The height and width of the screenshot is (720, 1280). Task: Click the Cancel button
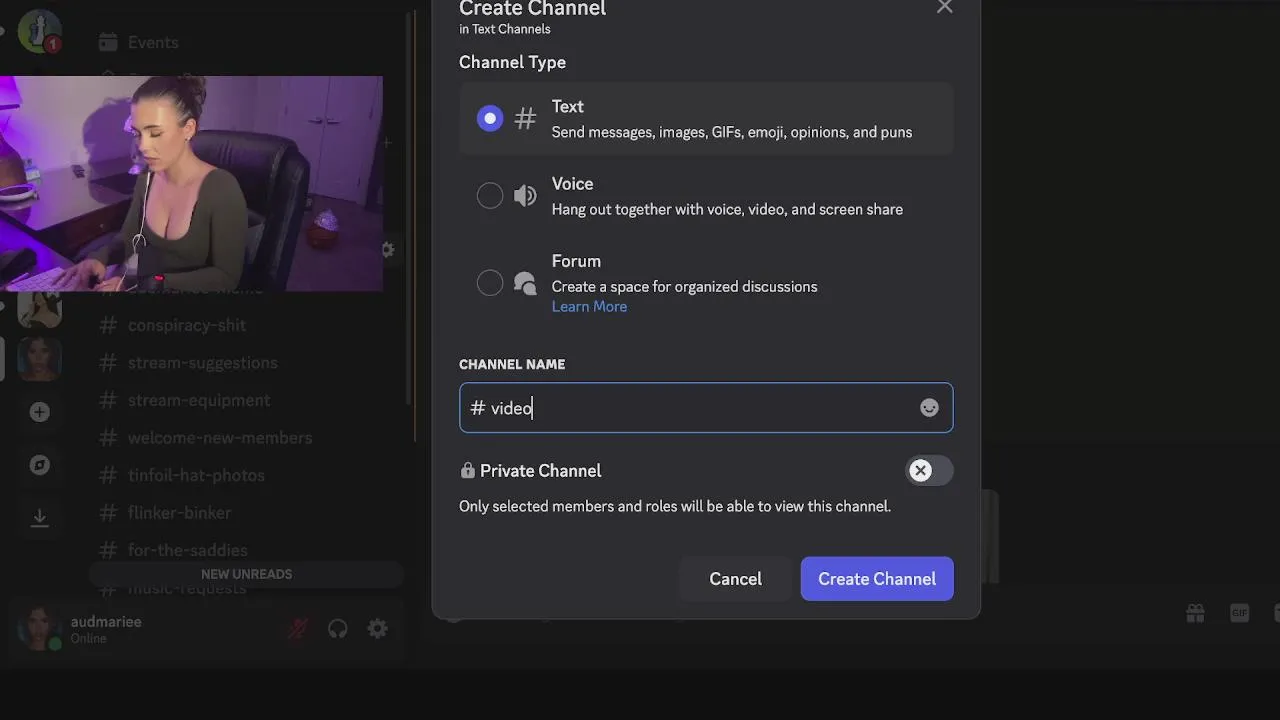coord(736,579)
